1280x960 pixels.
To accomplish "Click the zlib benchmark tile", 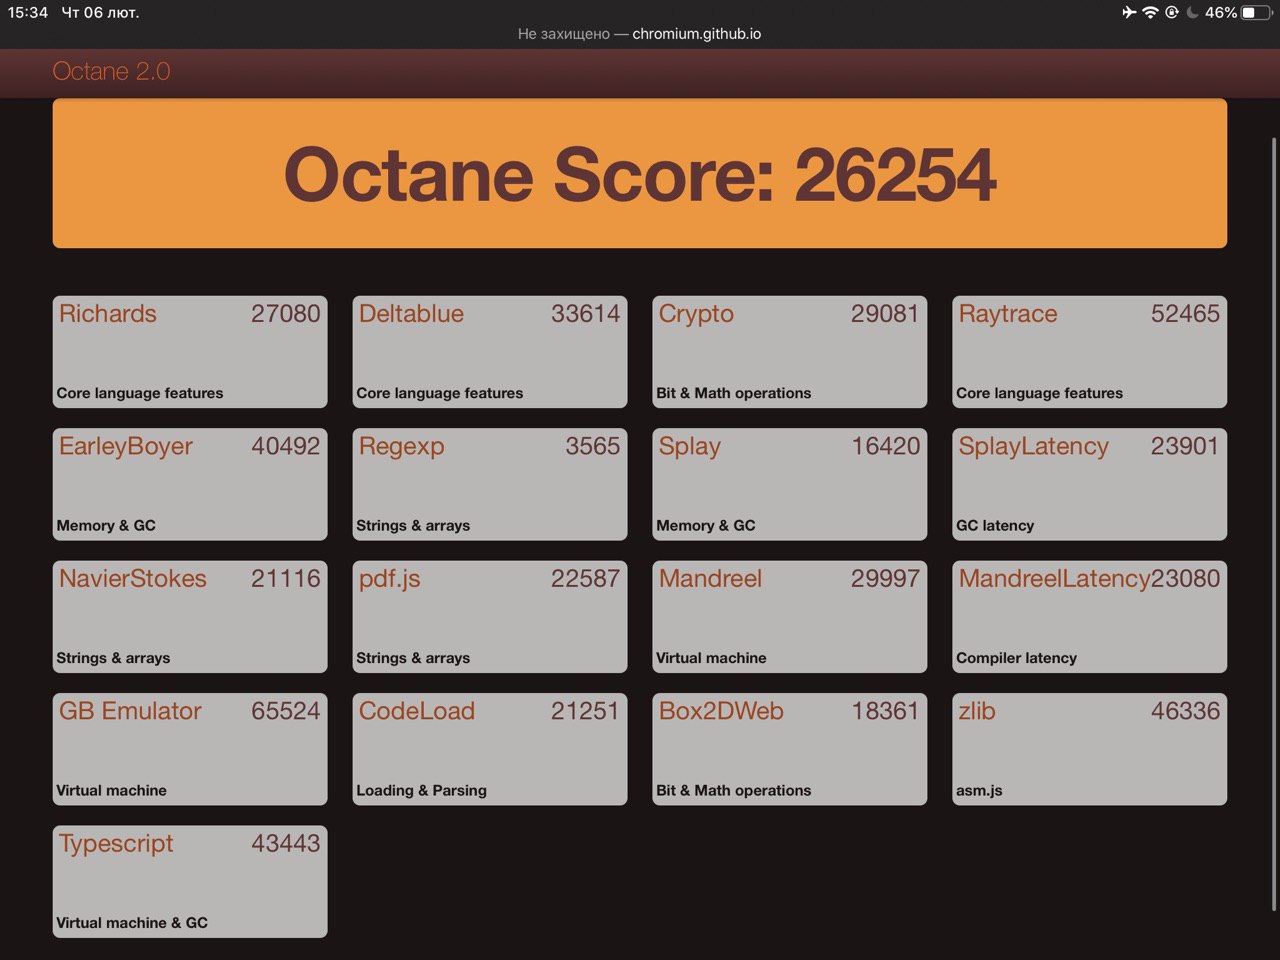I will 1090,749.
